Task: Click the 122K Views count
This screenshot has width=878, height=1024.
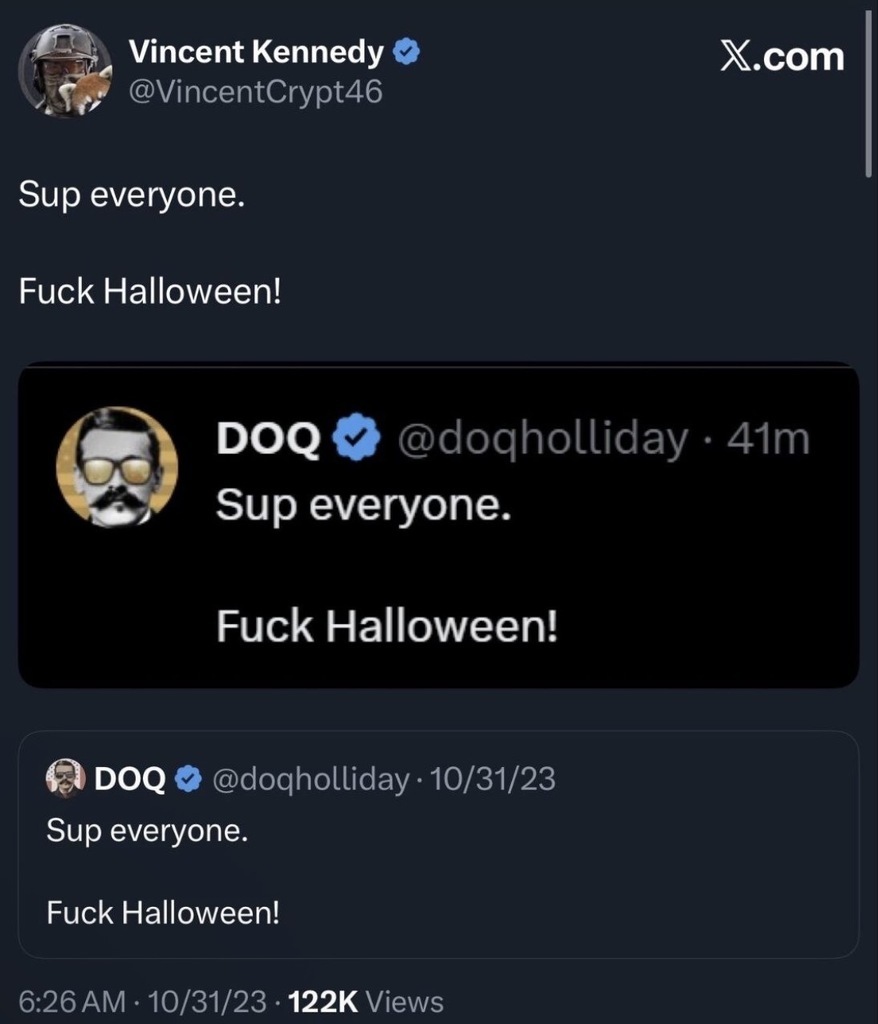Action: pyautogui.click(x=365, y=1001)
